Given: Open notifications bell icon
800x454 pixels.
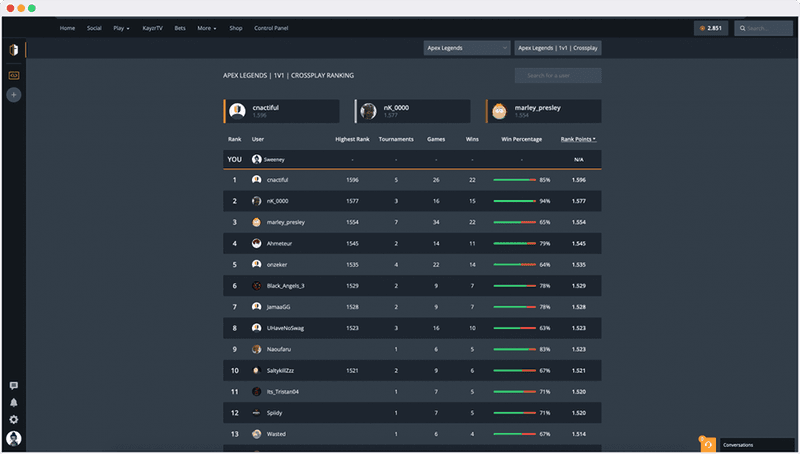Looking at the screenshot, I should click(14, 402).
